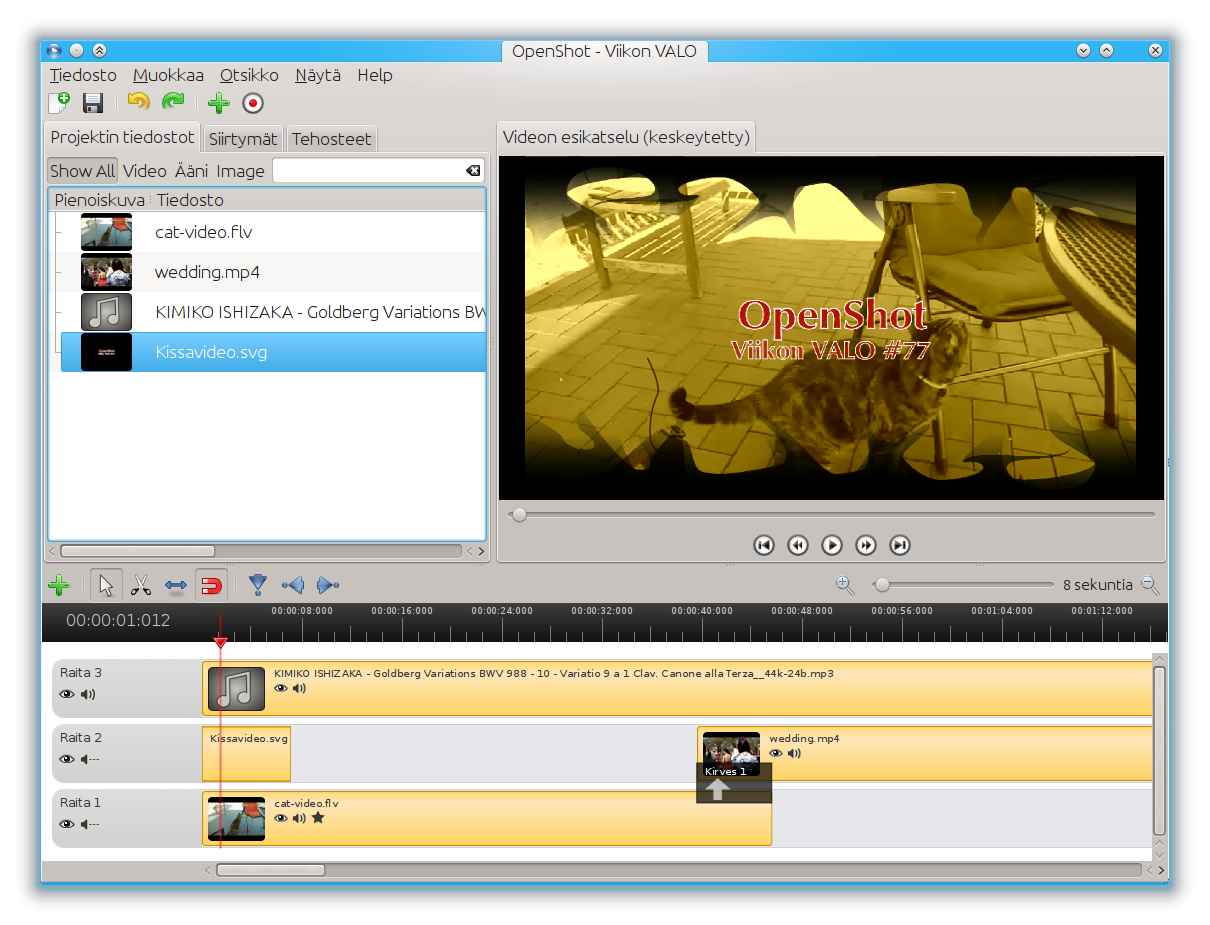The image size is (1210, 925).
Task: Toggle the speaker on the wedding.mp4 clip
Action: [794, 753]
